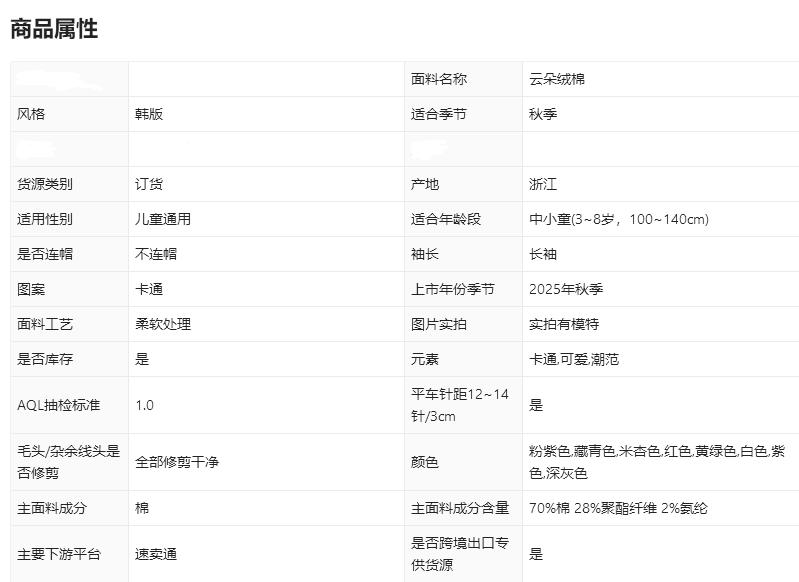
Task: Click the 全部修剪干净 thread trimming value
Action: pos(177,462)
